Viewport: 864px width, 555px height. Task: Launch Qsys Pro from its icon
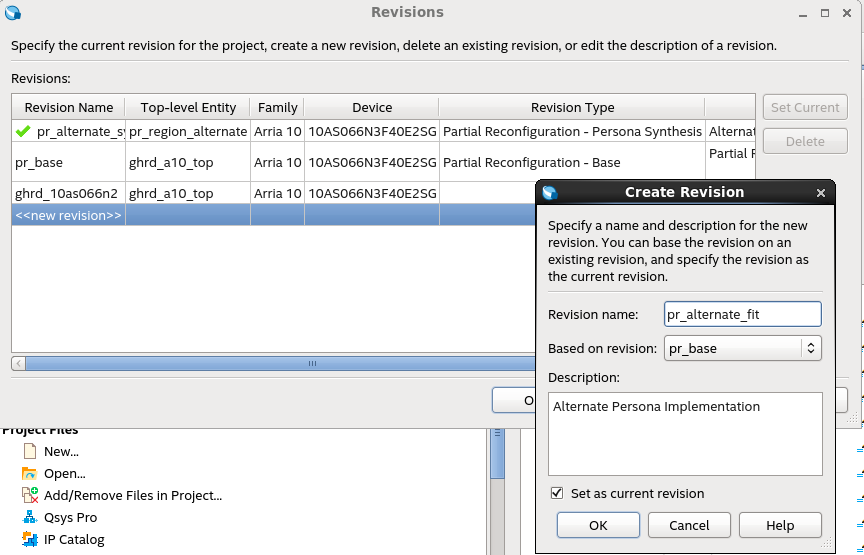pos(28,517)
